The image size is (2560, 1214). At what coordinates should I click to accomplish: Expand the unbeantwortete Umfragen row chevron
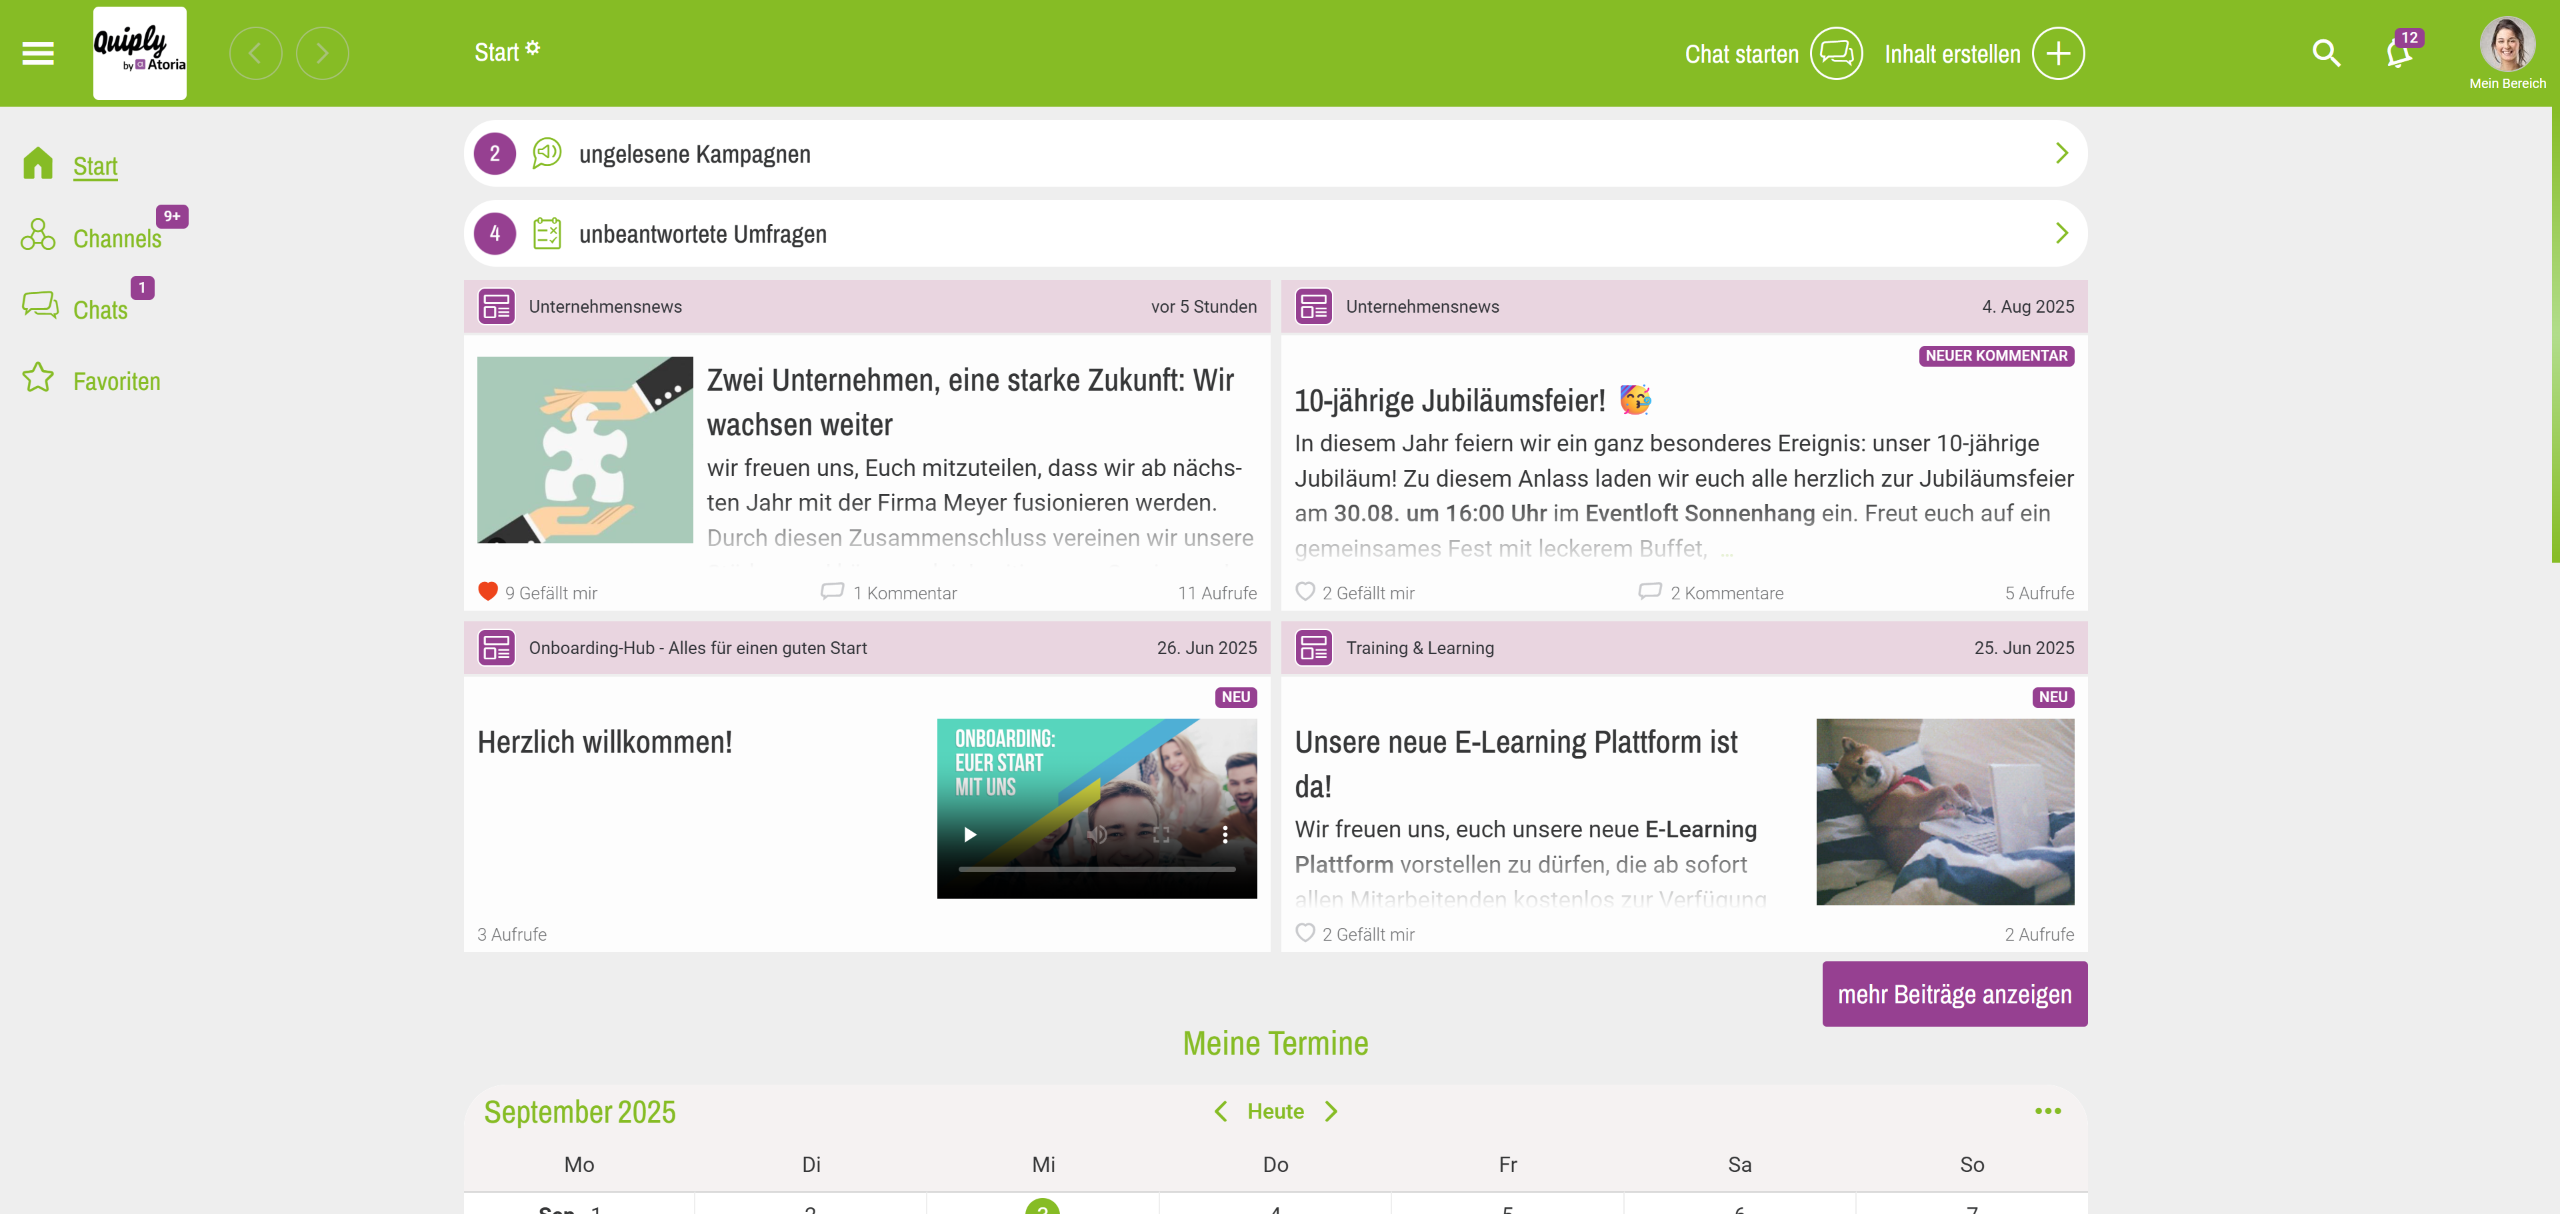(2061, 233)
